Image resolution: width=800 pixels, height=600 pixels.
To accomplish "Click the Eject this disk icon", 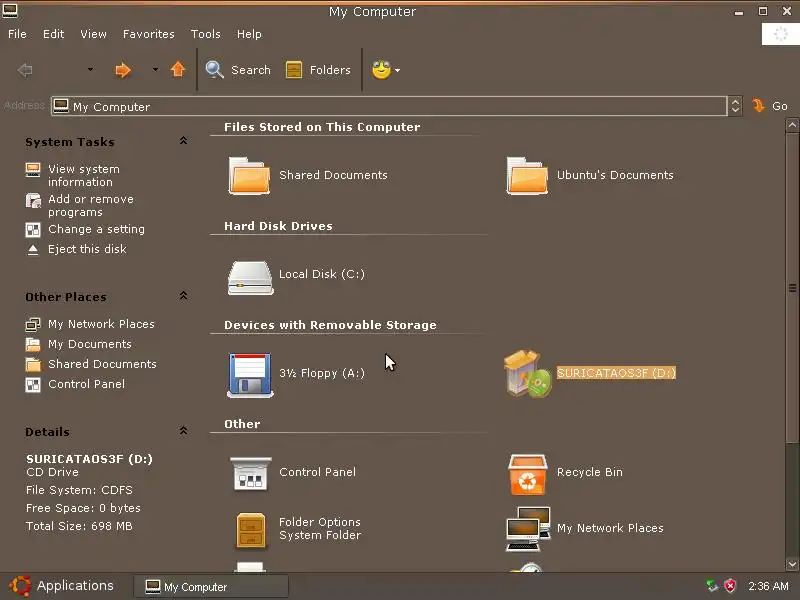I will [33, 249].
